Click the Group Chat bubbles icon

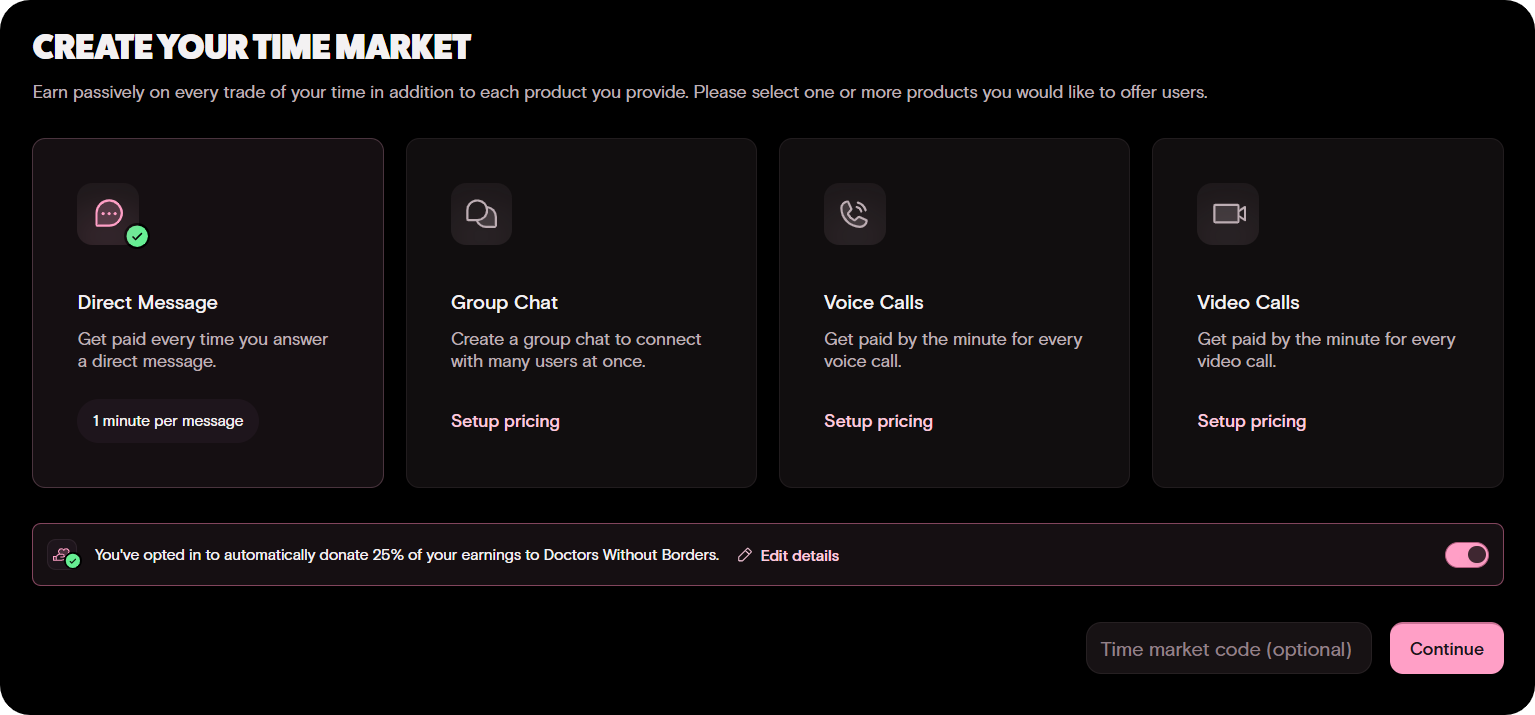coord(481,213)
